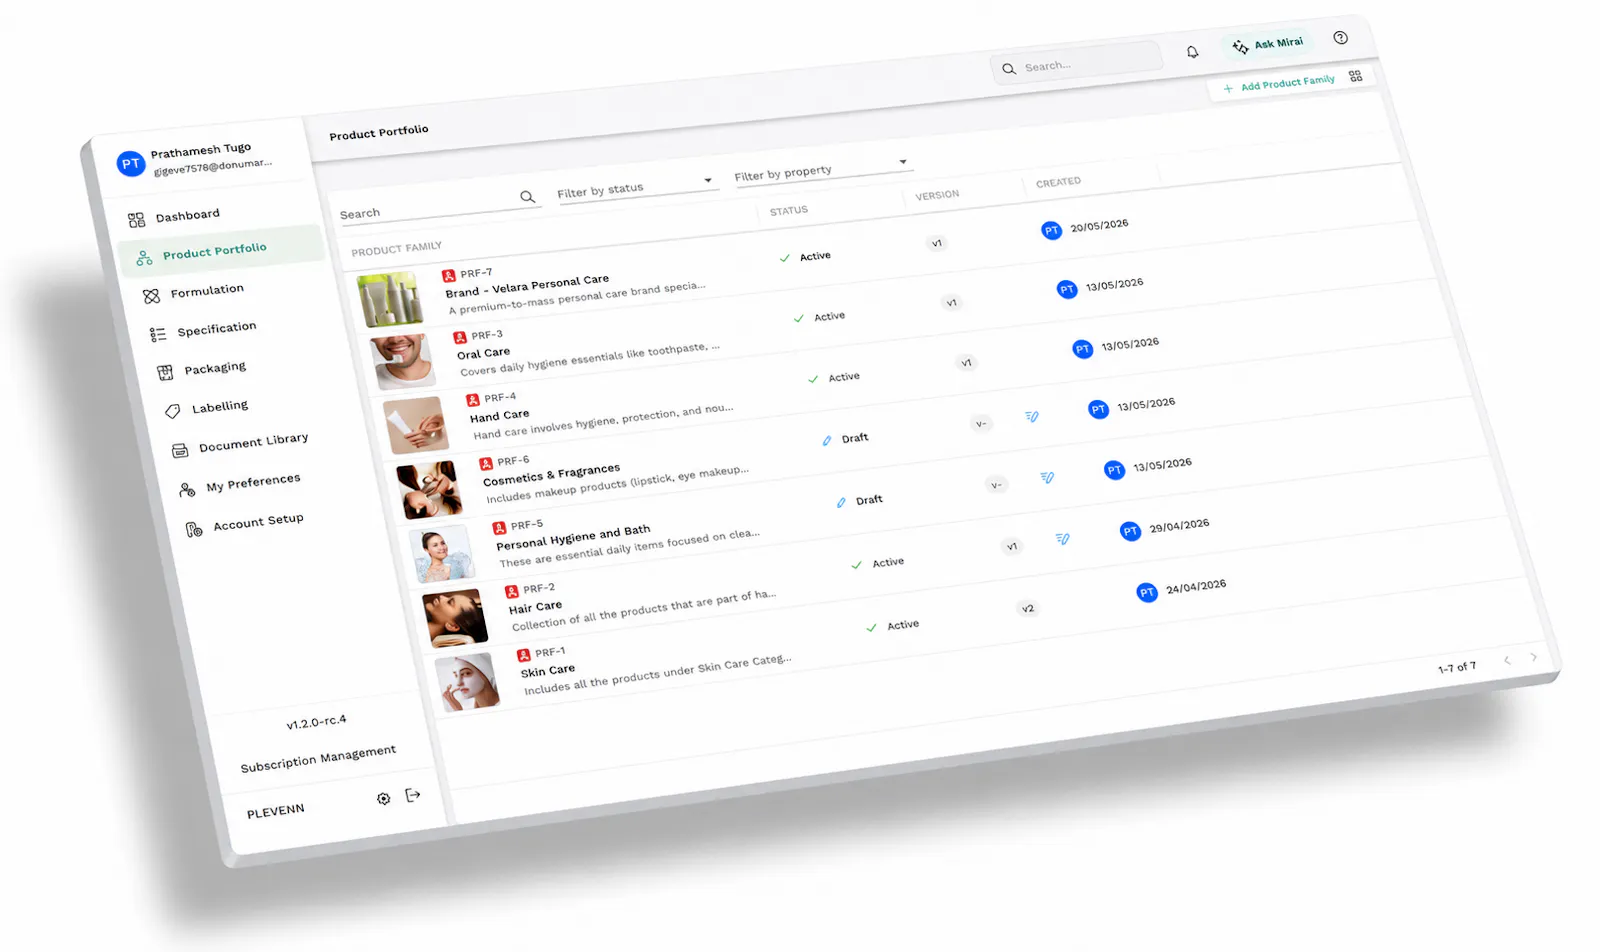Open Subscription Management
The image size is (1600, 952).
point(318,759)
